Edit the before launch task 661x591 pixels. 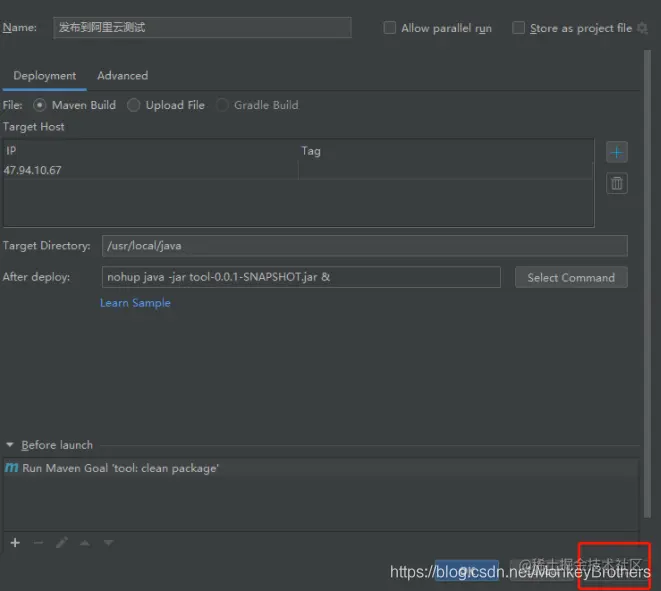point(62,543)
